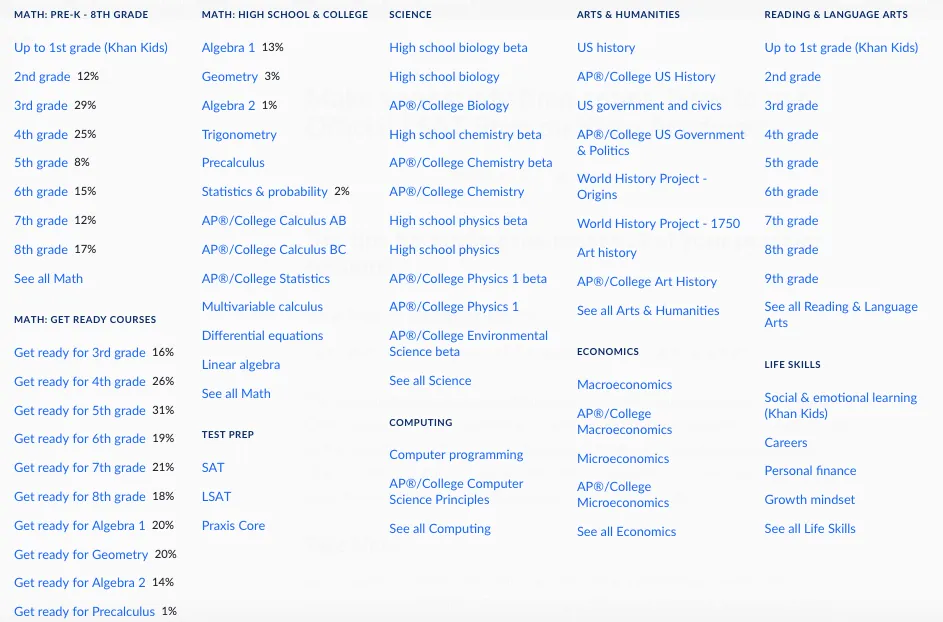Screen dimensions: 943x622
Task: Select 4th grade math
Action: (41, 134)
